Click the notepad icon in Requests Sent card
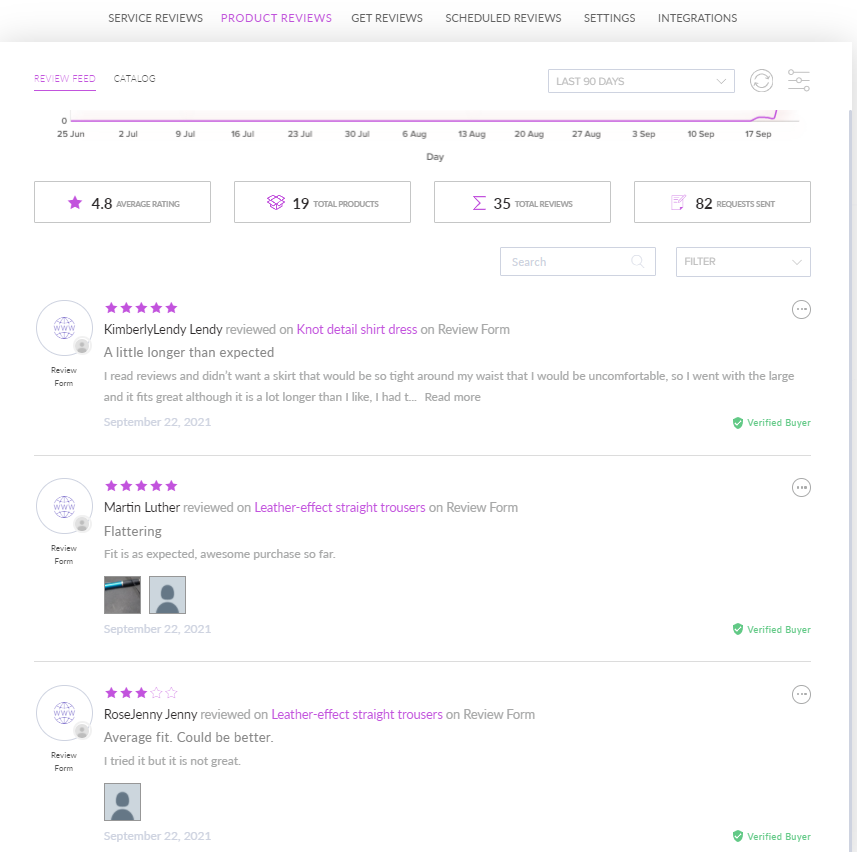The image size is (857, 852). pyautogui.click(x=678, y=203)
